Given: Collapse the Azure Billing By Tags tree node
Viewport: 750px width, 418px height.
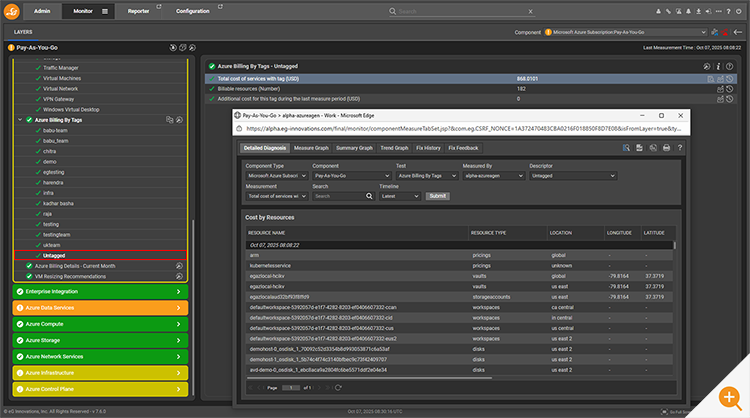Looking at the screenshot, I should [x=20, y=120].
